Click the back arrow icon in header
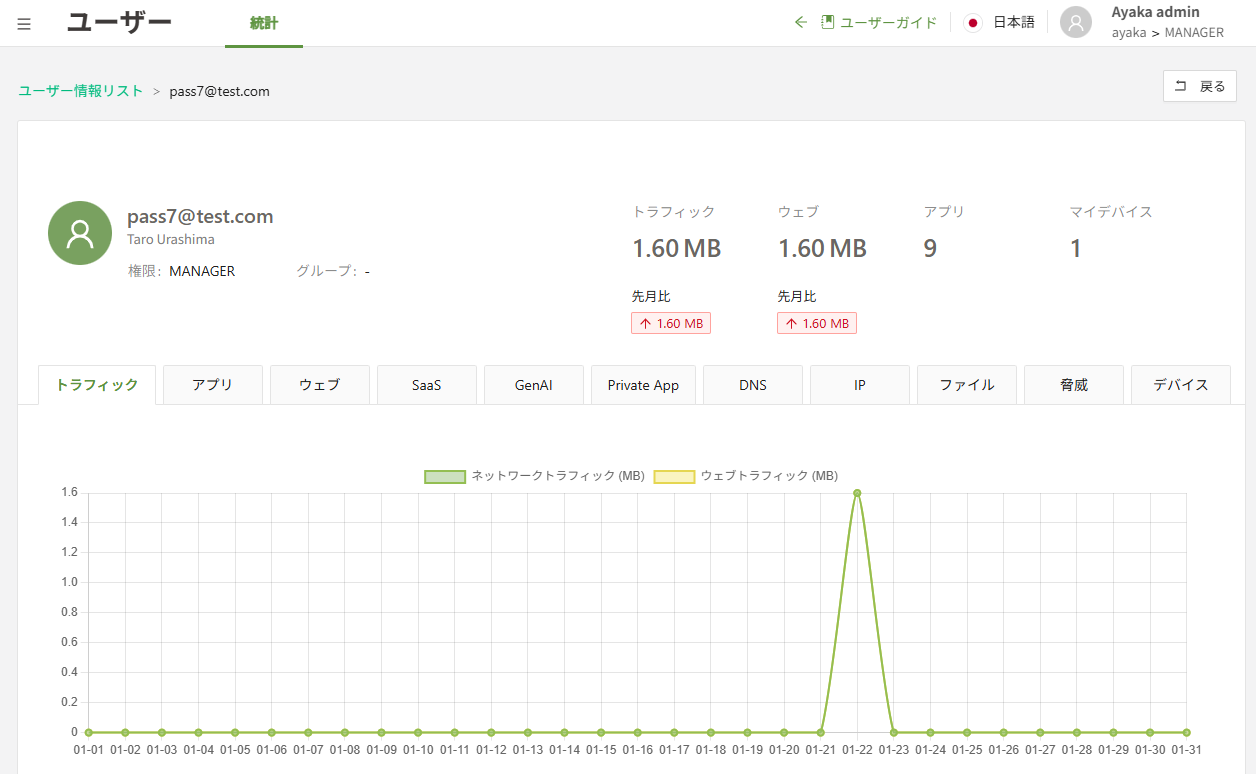Screen dimensions: 1256x774 800,22
